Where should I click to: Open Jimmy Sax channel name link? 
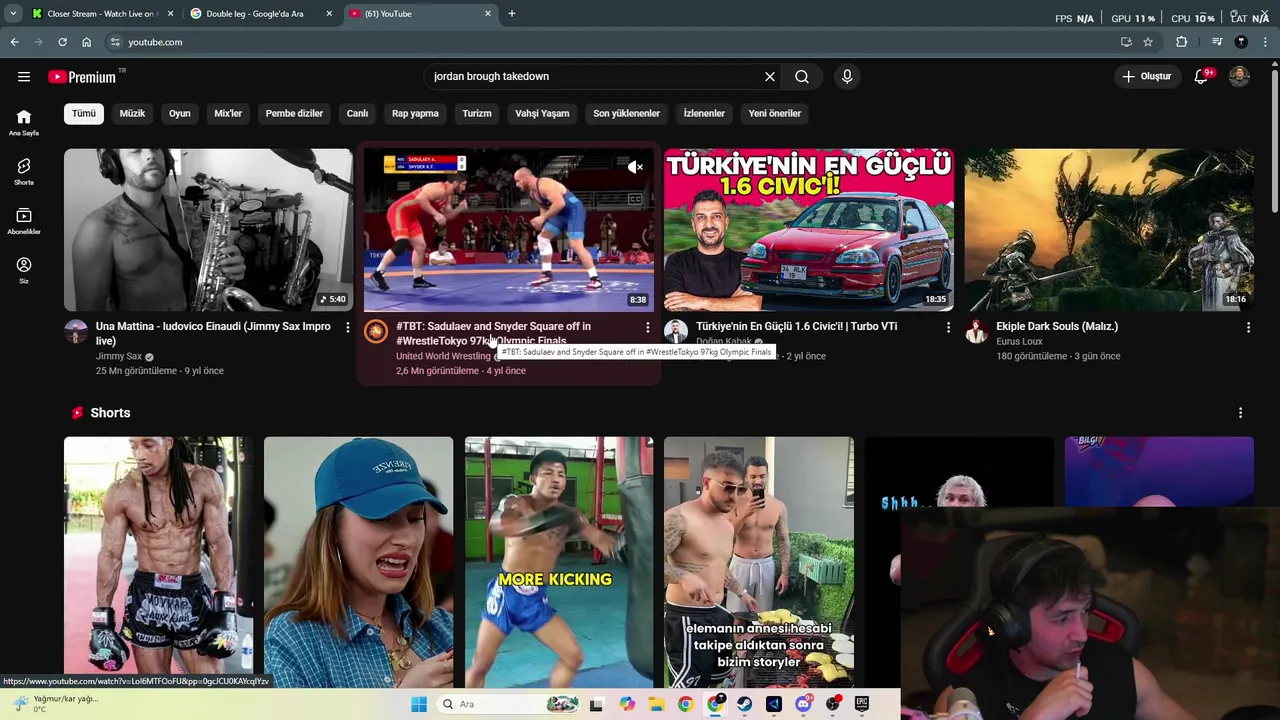(x=119, y=356)
